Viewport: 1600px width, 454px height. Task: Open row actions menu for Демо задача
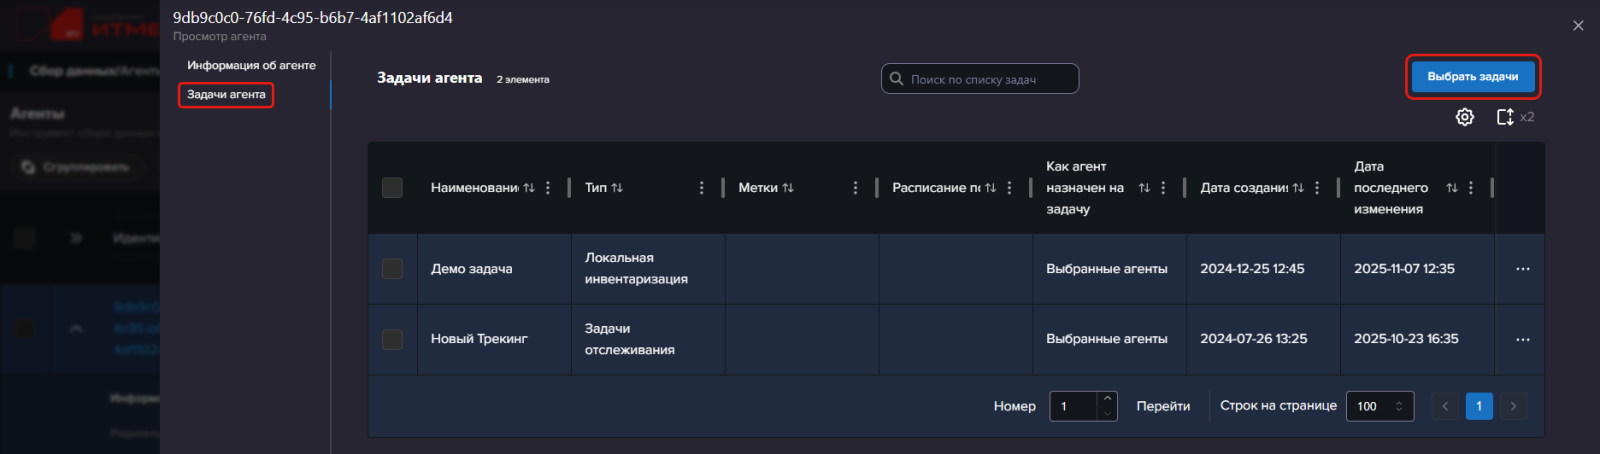tap(1522, 269)
